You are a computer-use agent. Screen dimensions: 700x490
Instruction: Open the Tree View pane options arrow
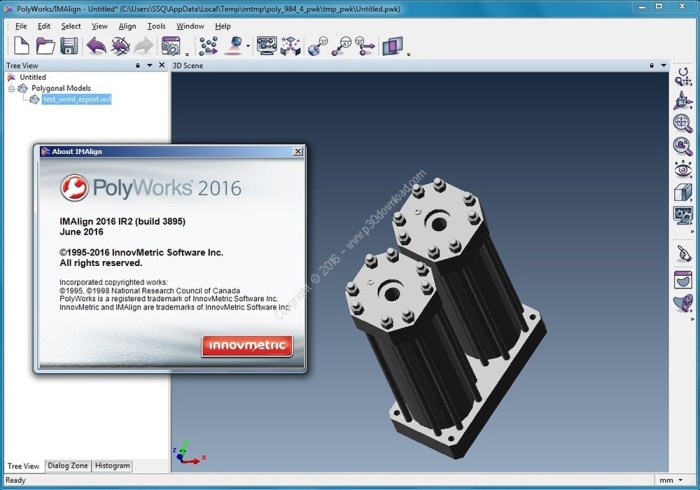tap(150, 66)
